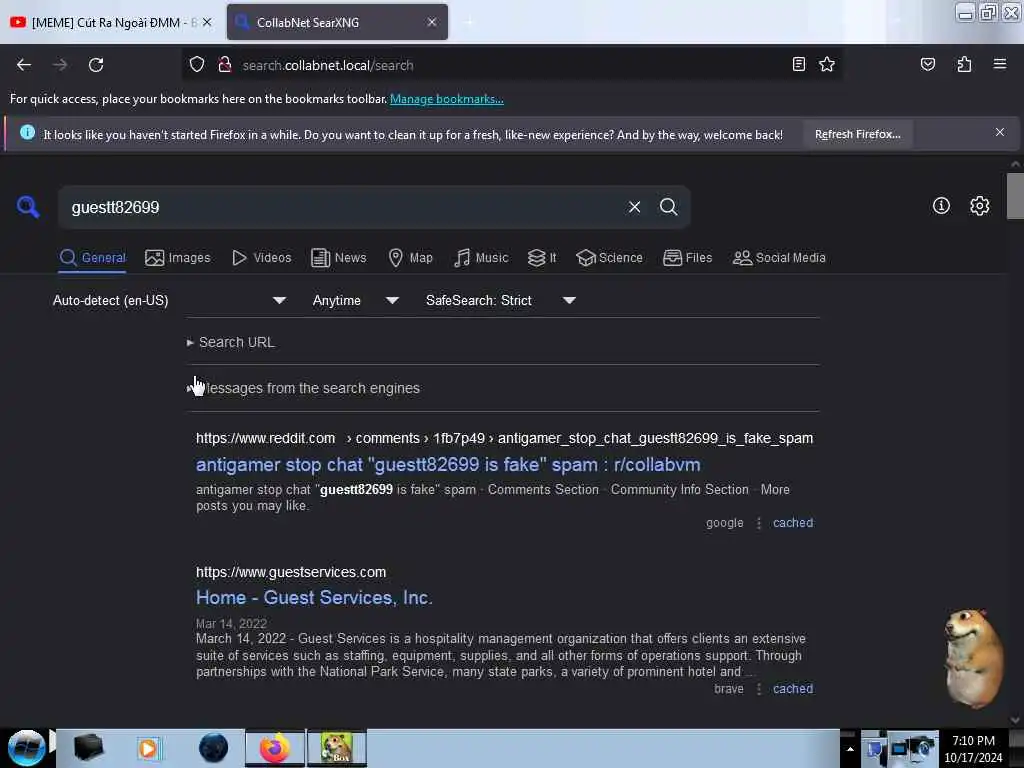
Task: Open SearXNG preferences gear icon
Action: coord(979,206)
